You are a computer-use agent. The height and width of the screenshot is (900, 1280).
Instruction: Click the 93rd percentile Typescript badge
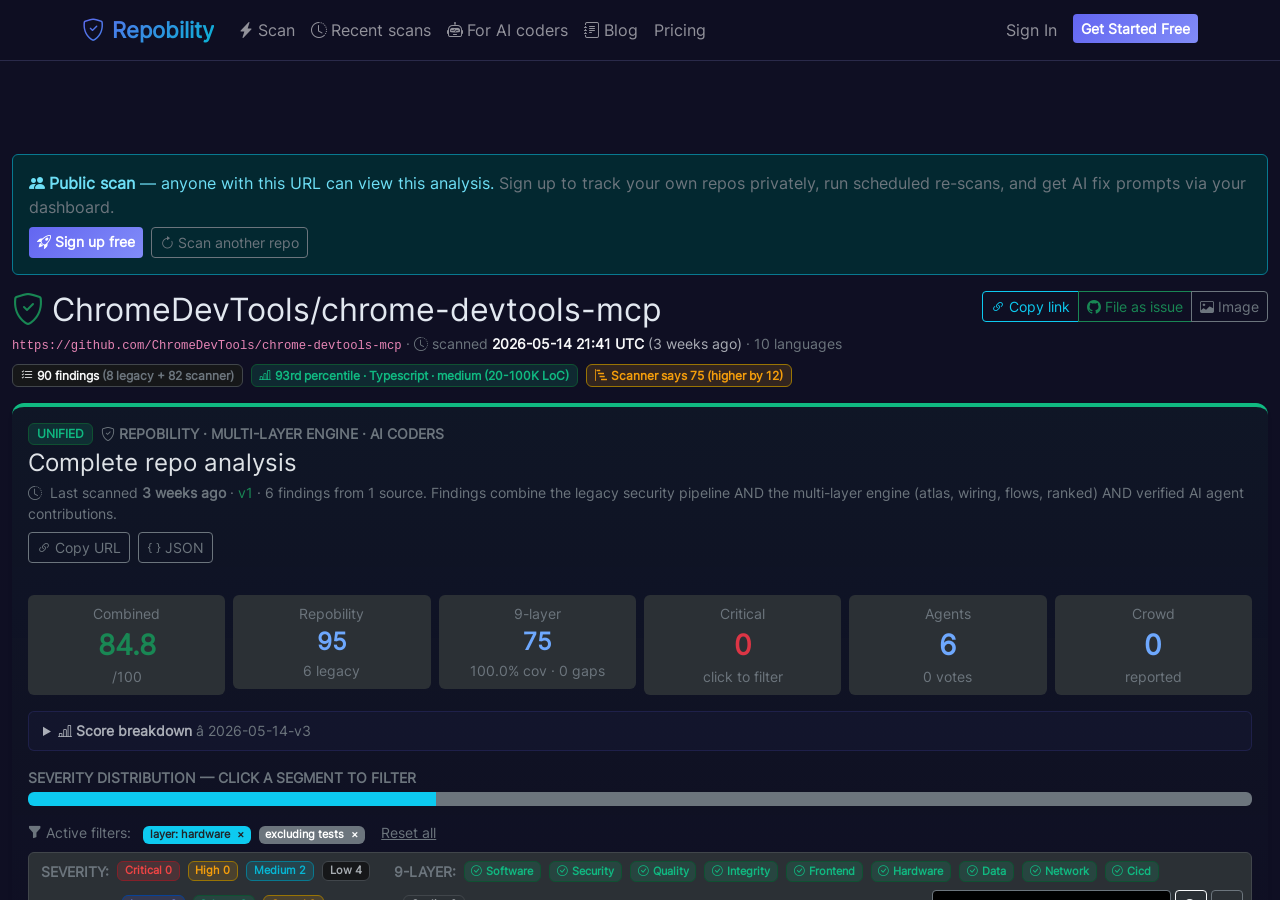[414, 375]
